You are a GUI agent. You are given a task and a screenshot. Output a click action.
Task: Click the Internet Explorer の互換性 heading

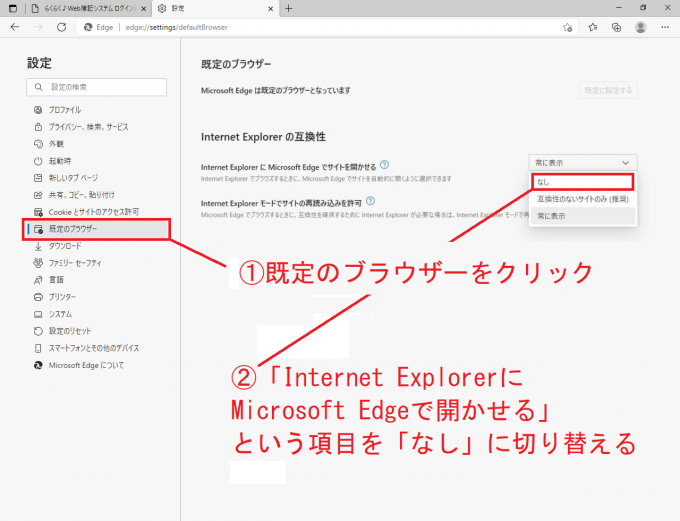coord(263,137)
